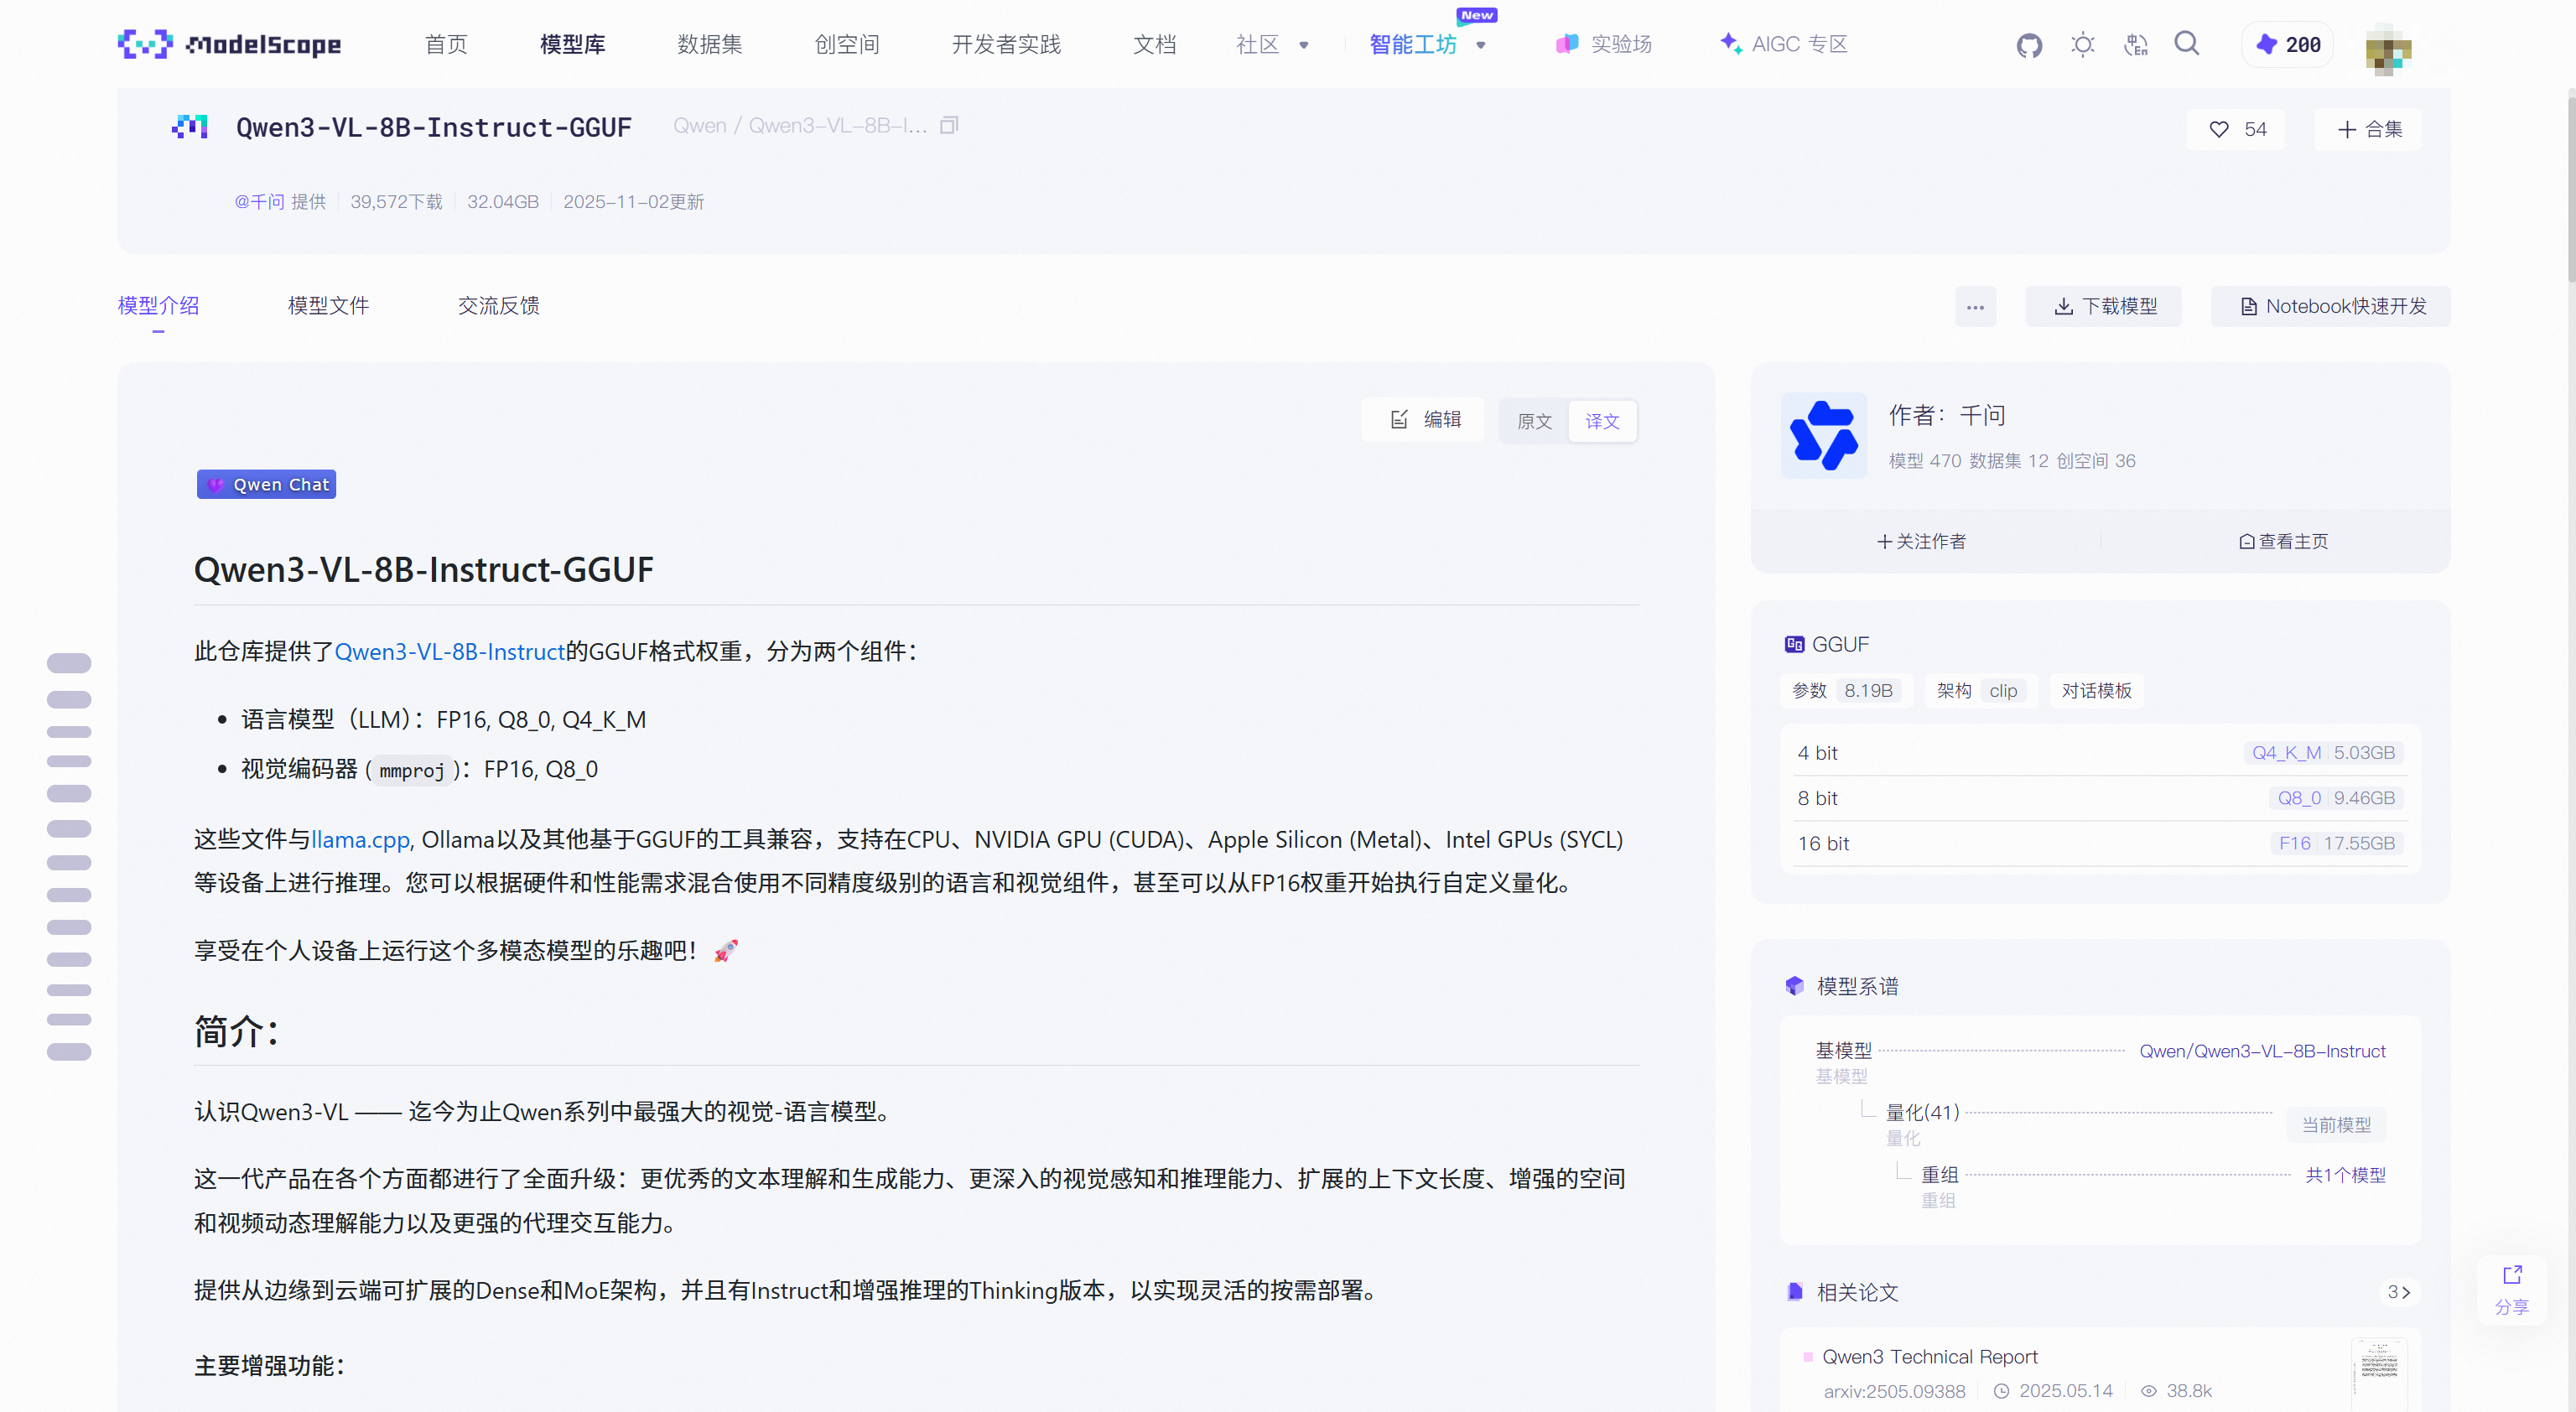Show 译文 translated text
The image size is (2576, 1412).
(x=1602, y=421)
